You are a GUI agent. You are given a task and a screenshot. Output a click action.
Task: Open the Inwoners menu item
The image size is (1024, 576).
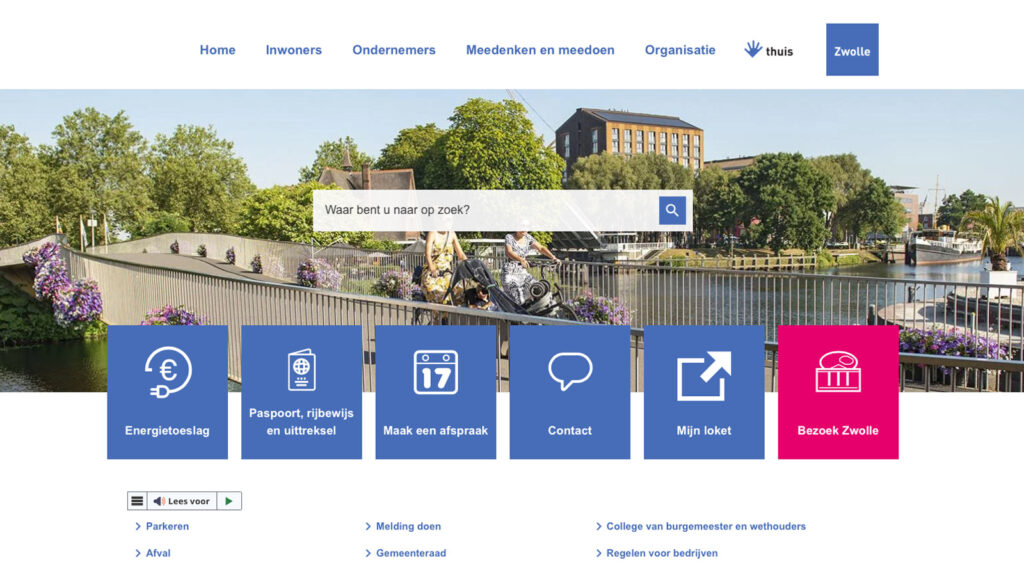[293, 50]
